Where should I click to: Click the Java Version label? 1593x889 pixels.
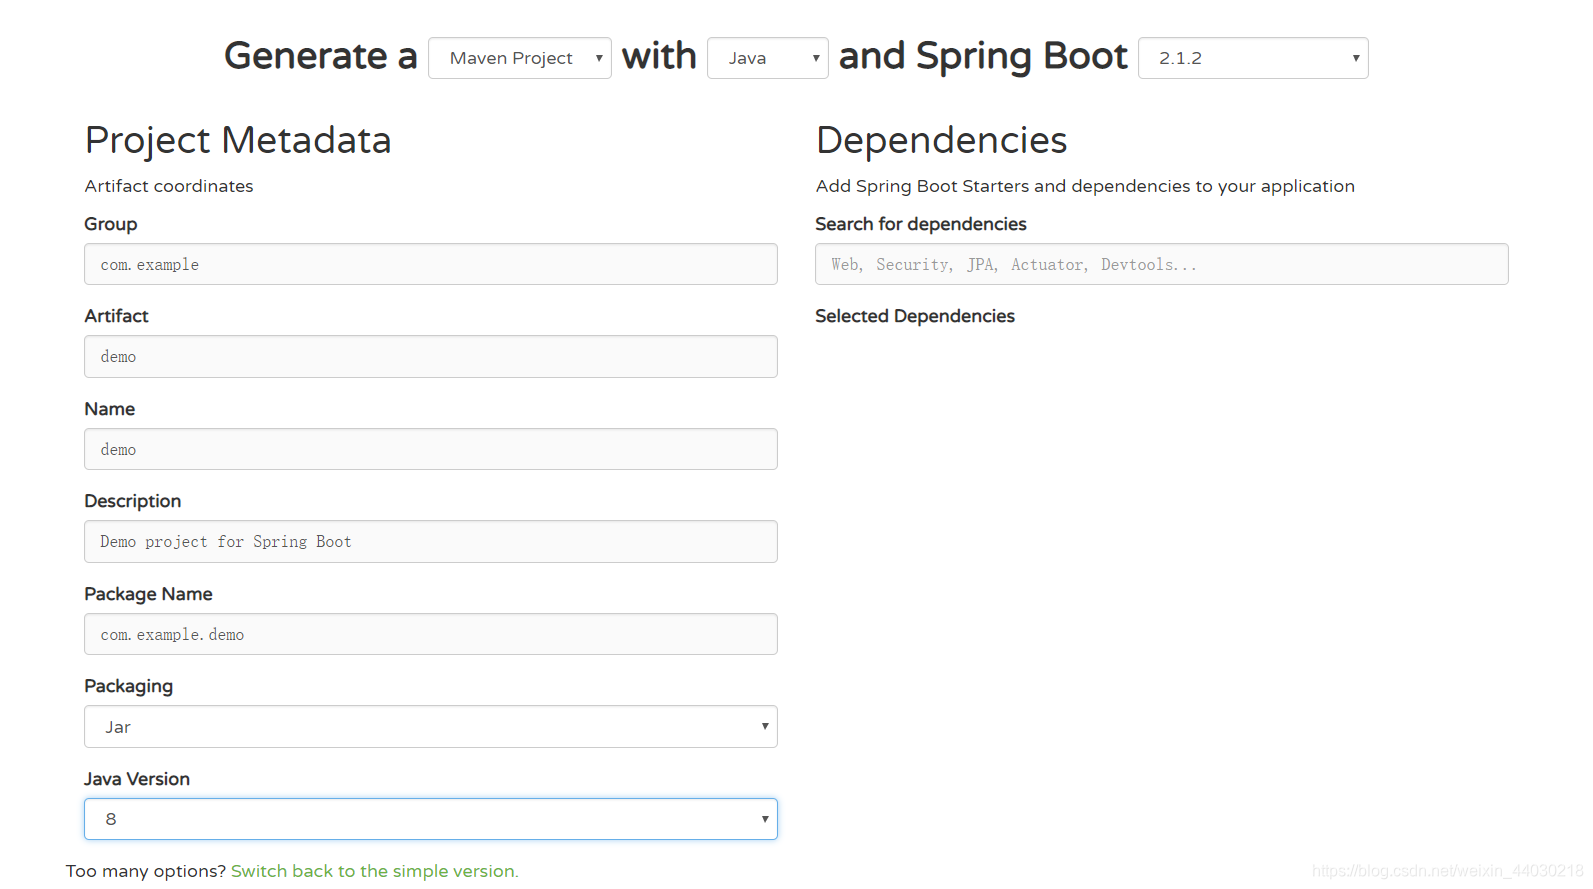[137, 779]
